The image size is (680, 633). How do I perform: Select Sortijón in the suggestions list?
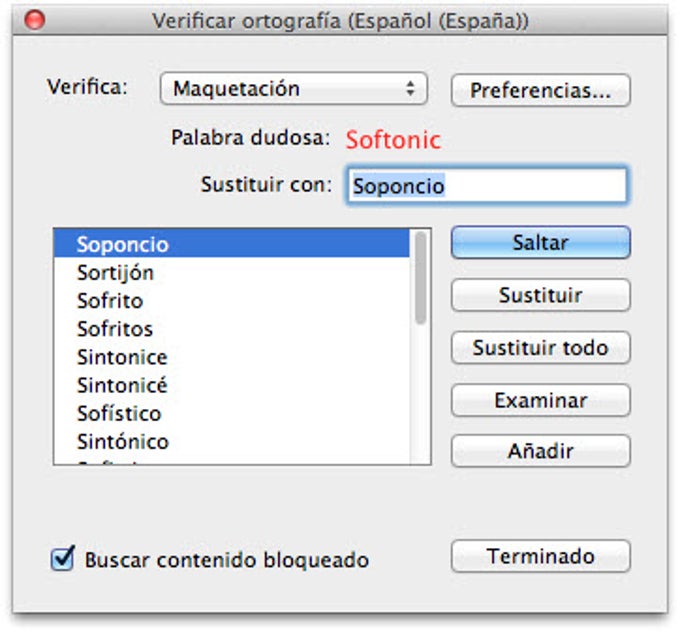point(232,273)
